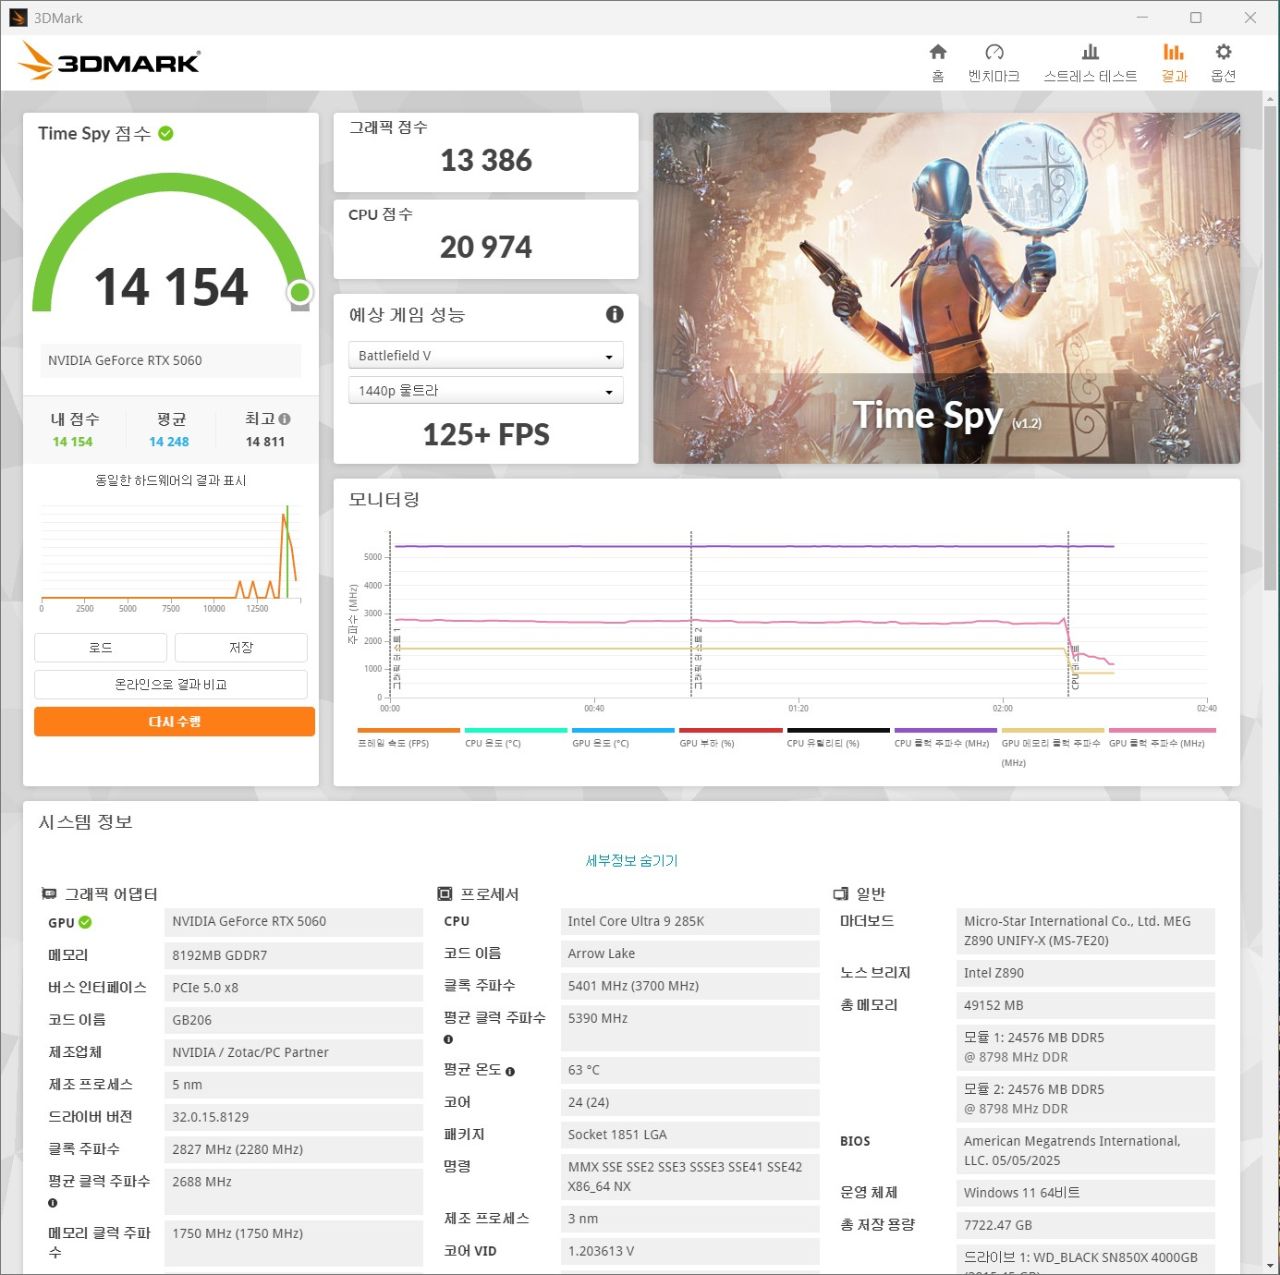Viewport: 1280px width, 1275px height.
Task: Click info icon under CPU average clock
Action: (x=448, y=1040)
